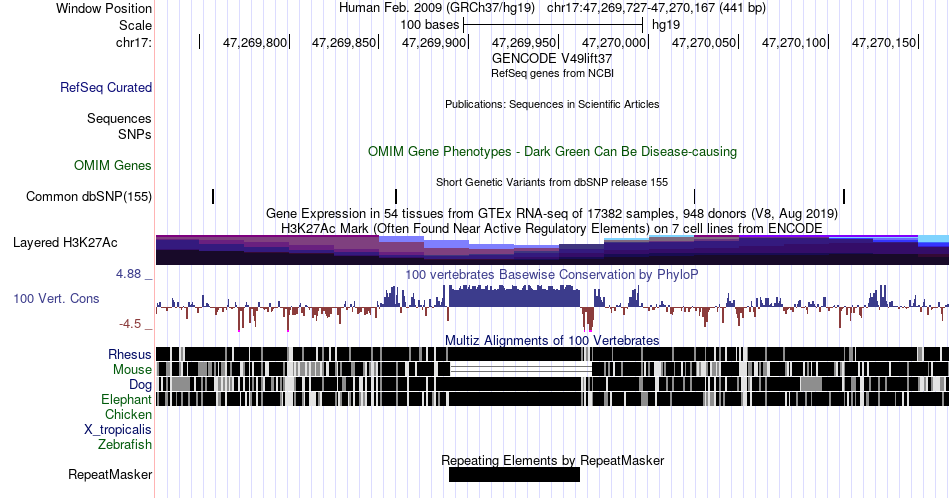Select the Rhesus alignment row label
This screenshot has width=950, height=498.
click(130, 354)
